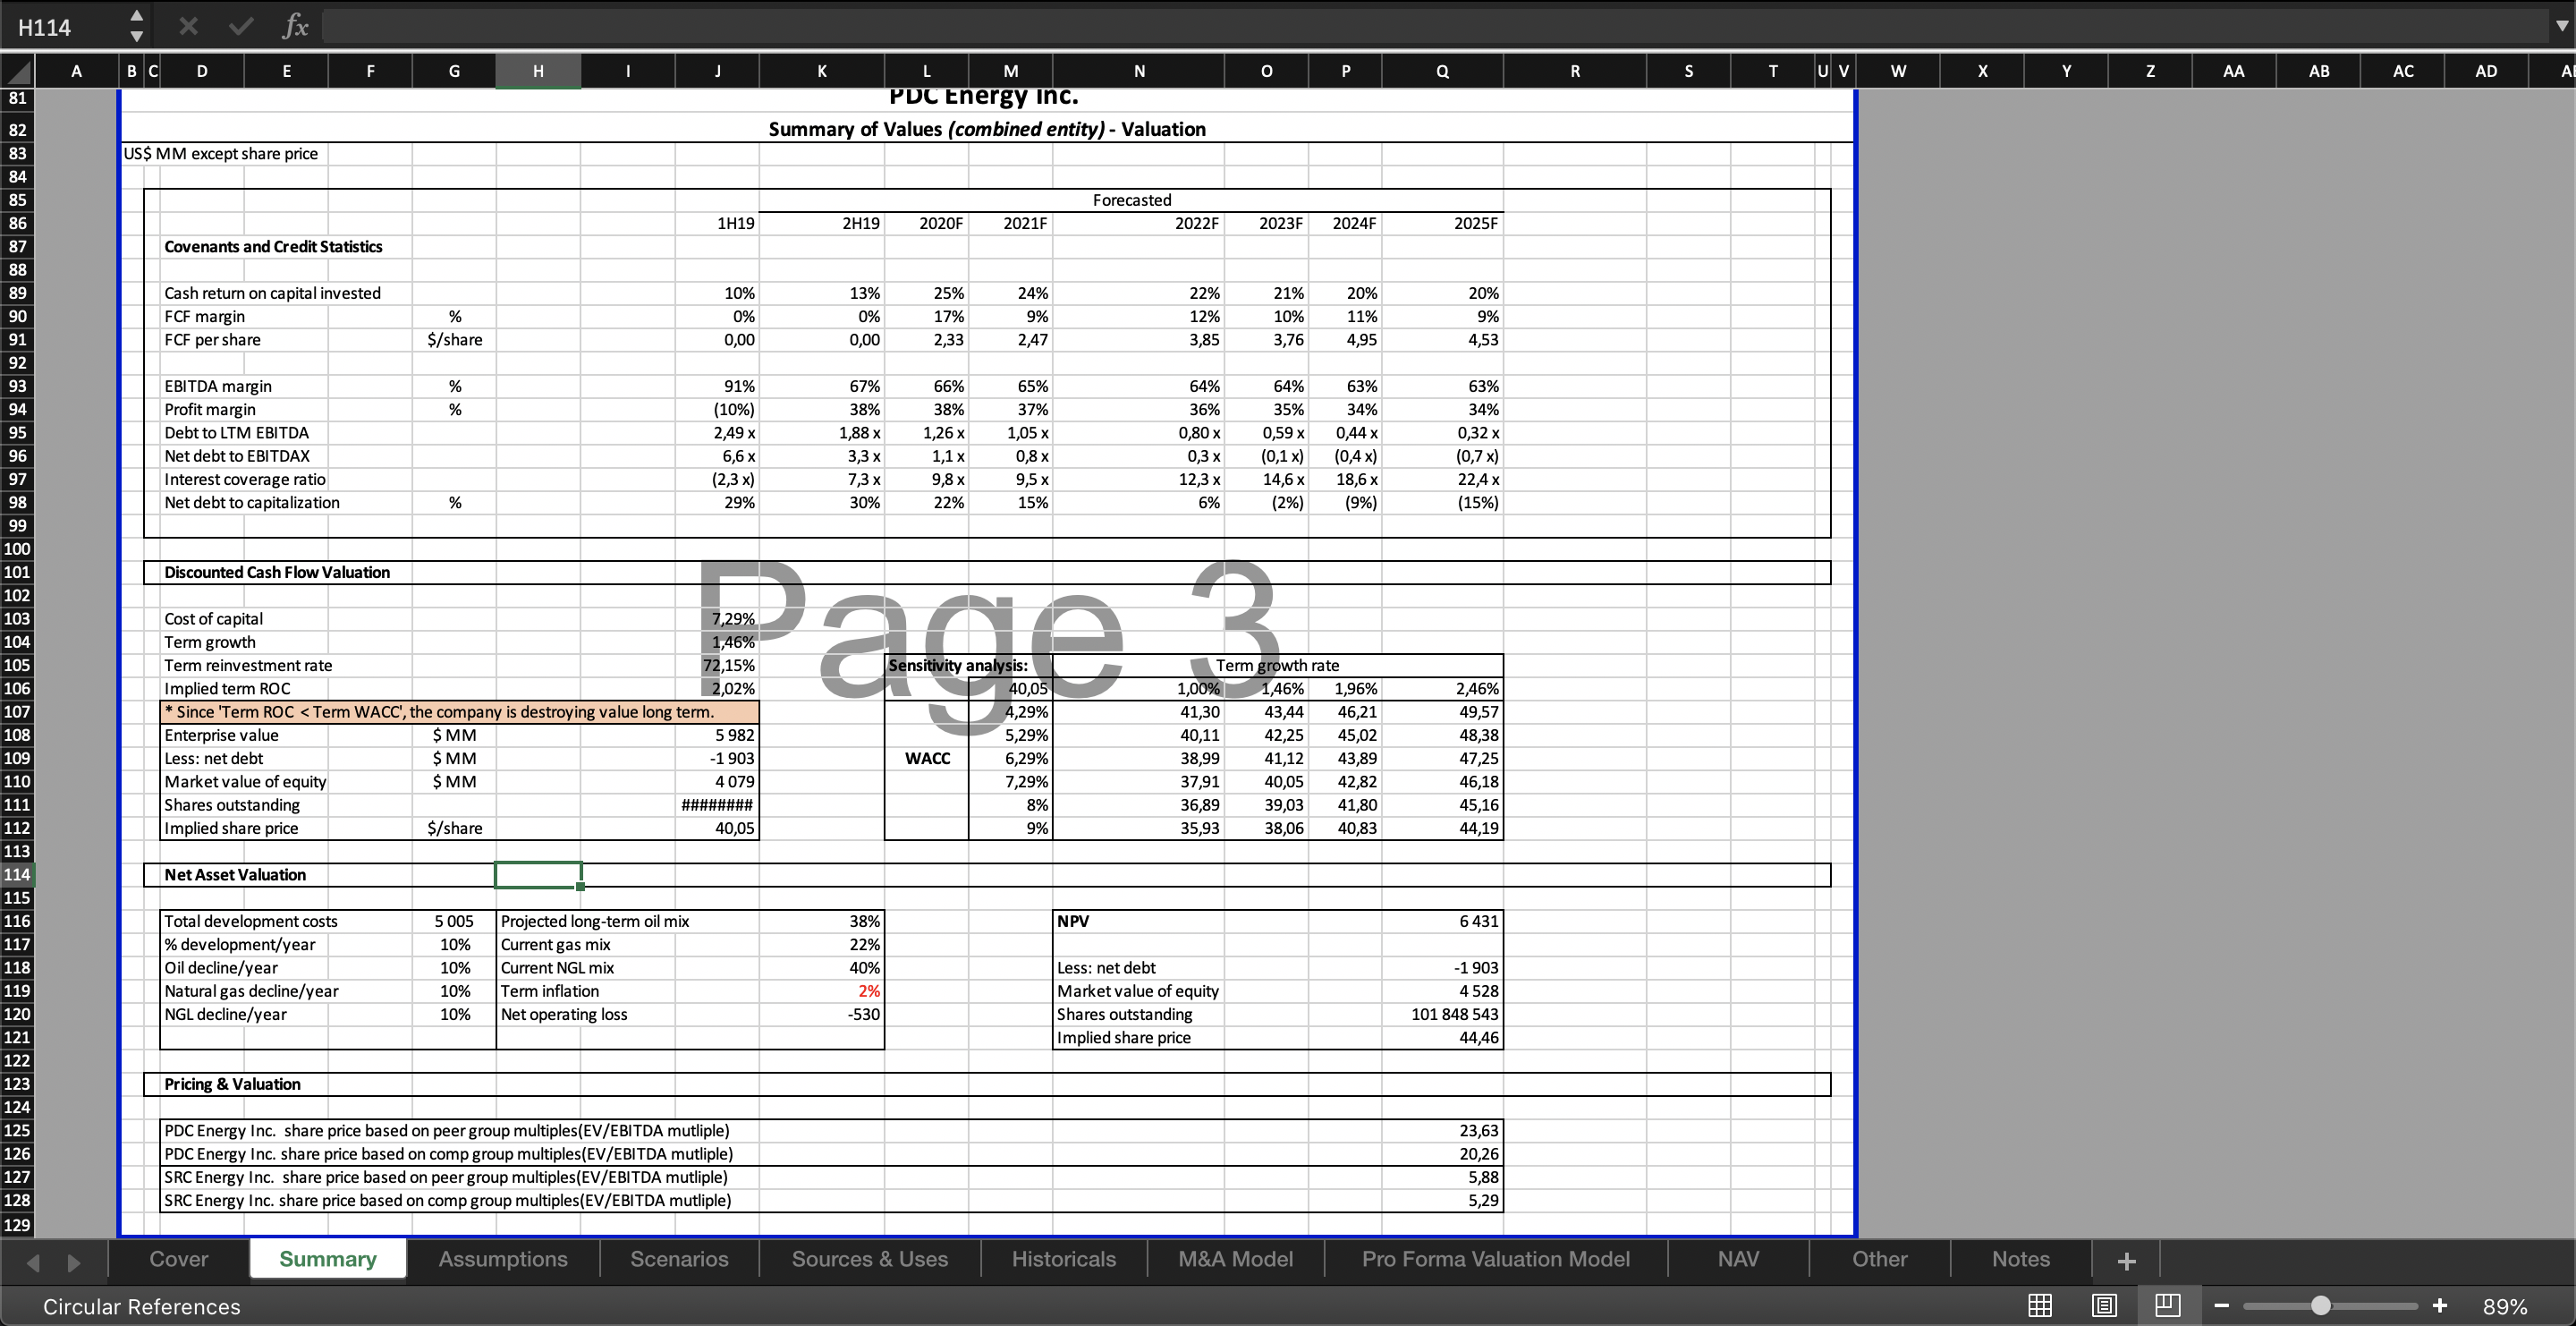The image size is (2576, 1326).
Task: Zoom in with the plus icon
Action: click(2440, 1306)
